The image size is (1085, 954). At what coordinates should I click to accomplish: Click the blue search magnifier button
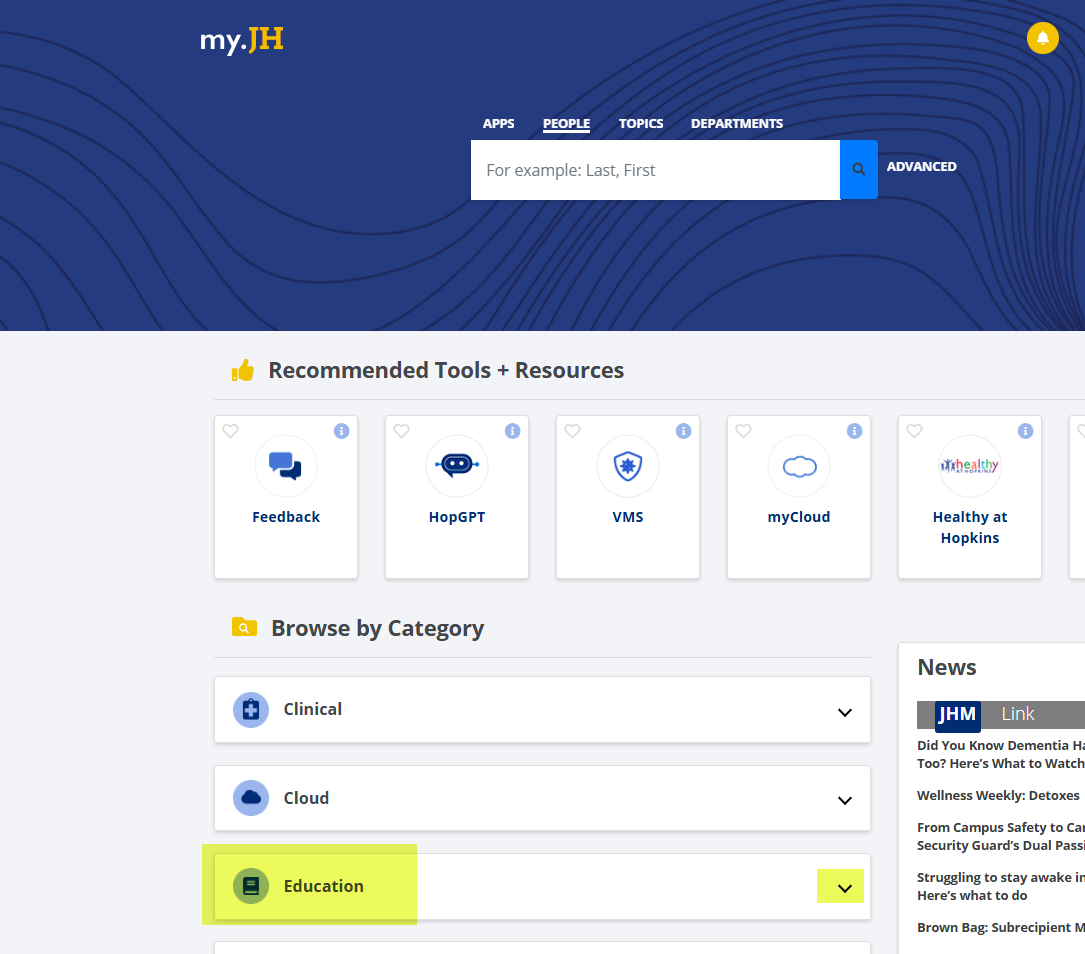[x=859, y=169]
